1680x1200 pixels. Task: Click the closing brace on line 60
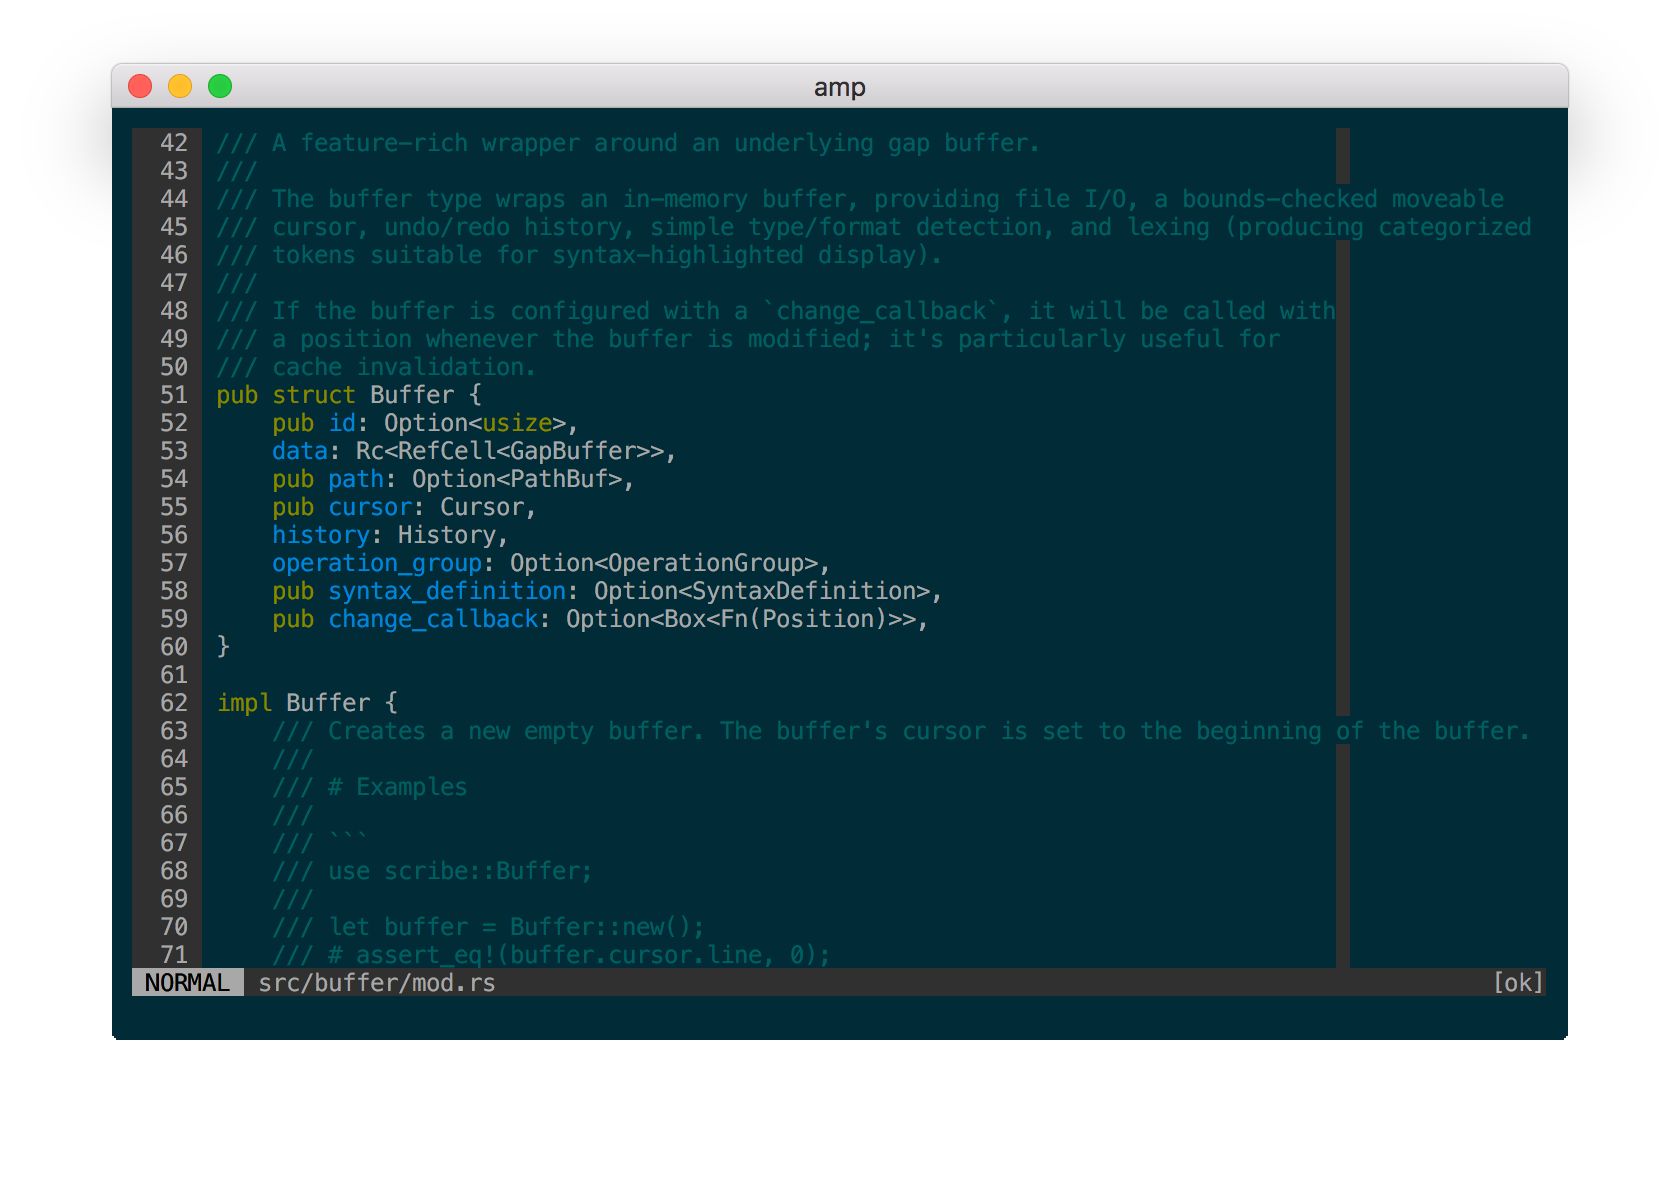point(223,647)
